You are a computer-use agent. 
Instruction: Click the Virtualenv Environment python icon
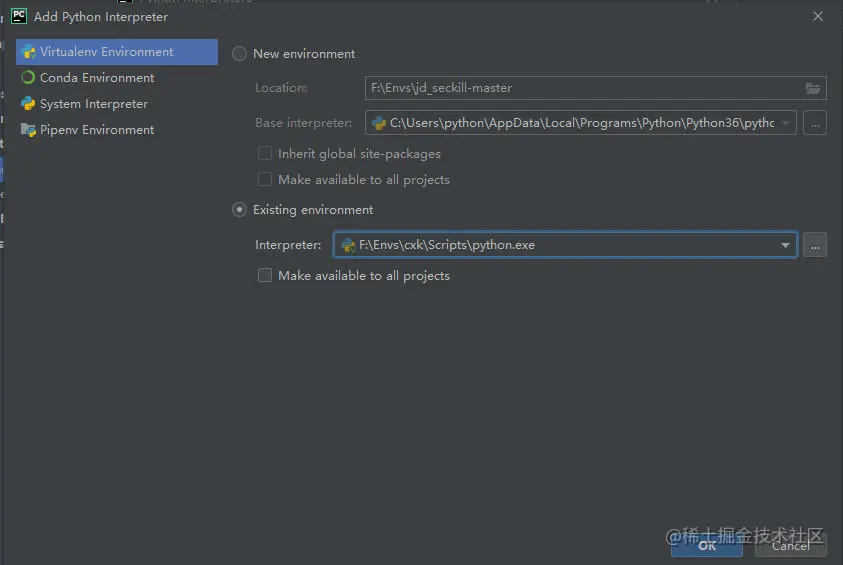click(28, 52)
